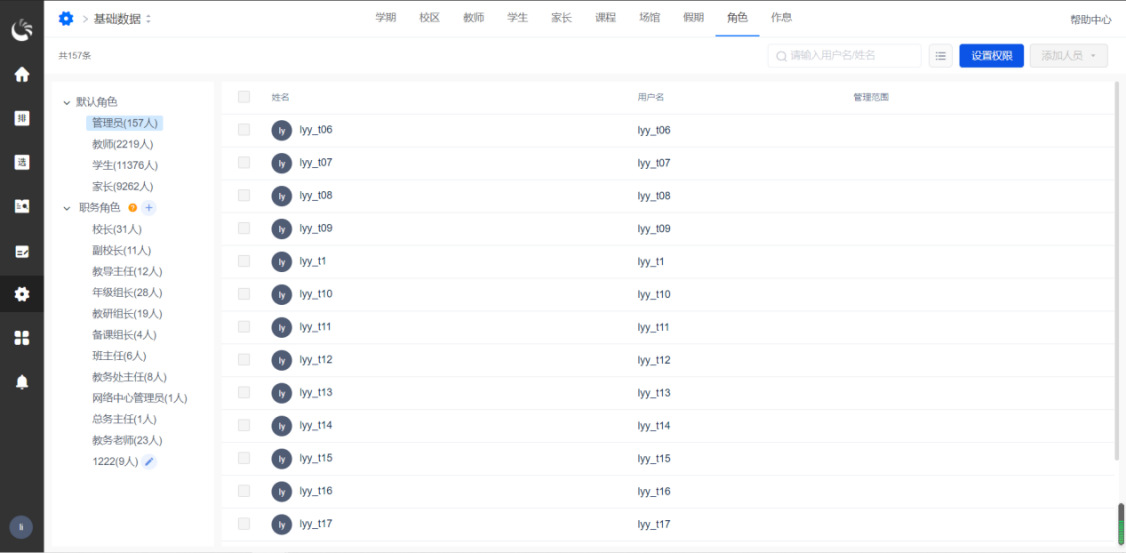Screen dimensions: 1126x553
Task: Focus the username/name search field
Action: [852, 56]
